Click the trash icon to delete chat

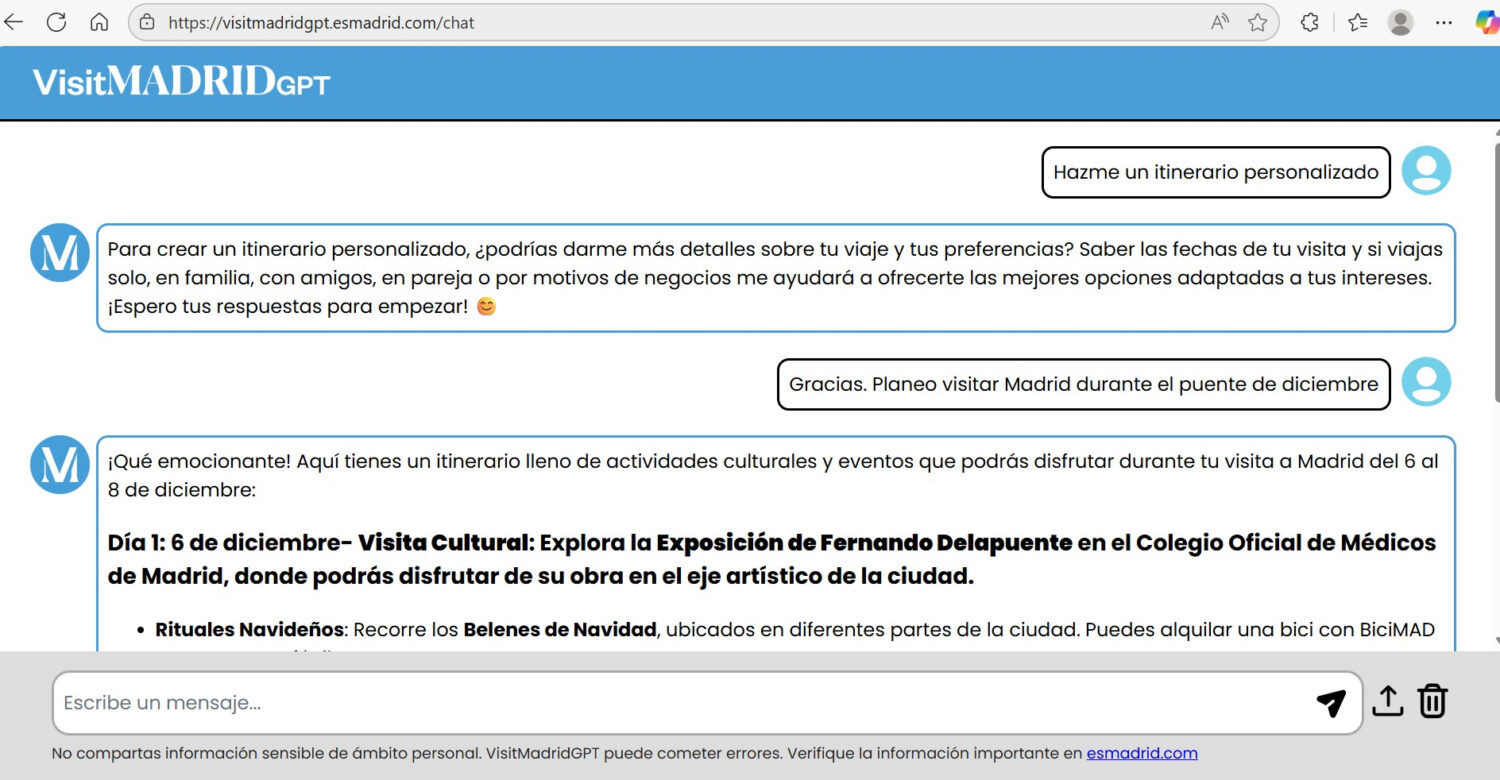tap(1433, 701)
